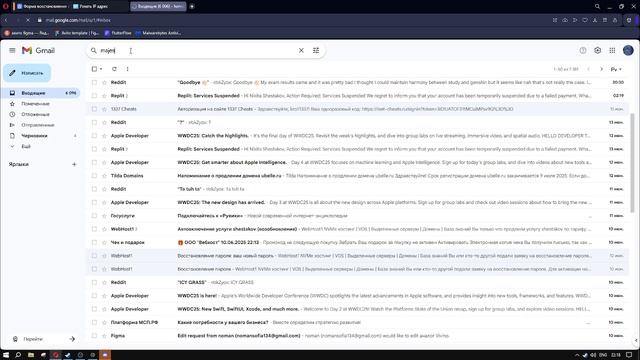
Task: Open the WWDC25: The new design has arrived email
Action: (358, 202)
